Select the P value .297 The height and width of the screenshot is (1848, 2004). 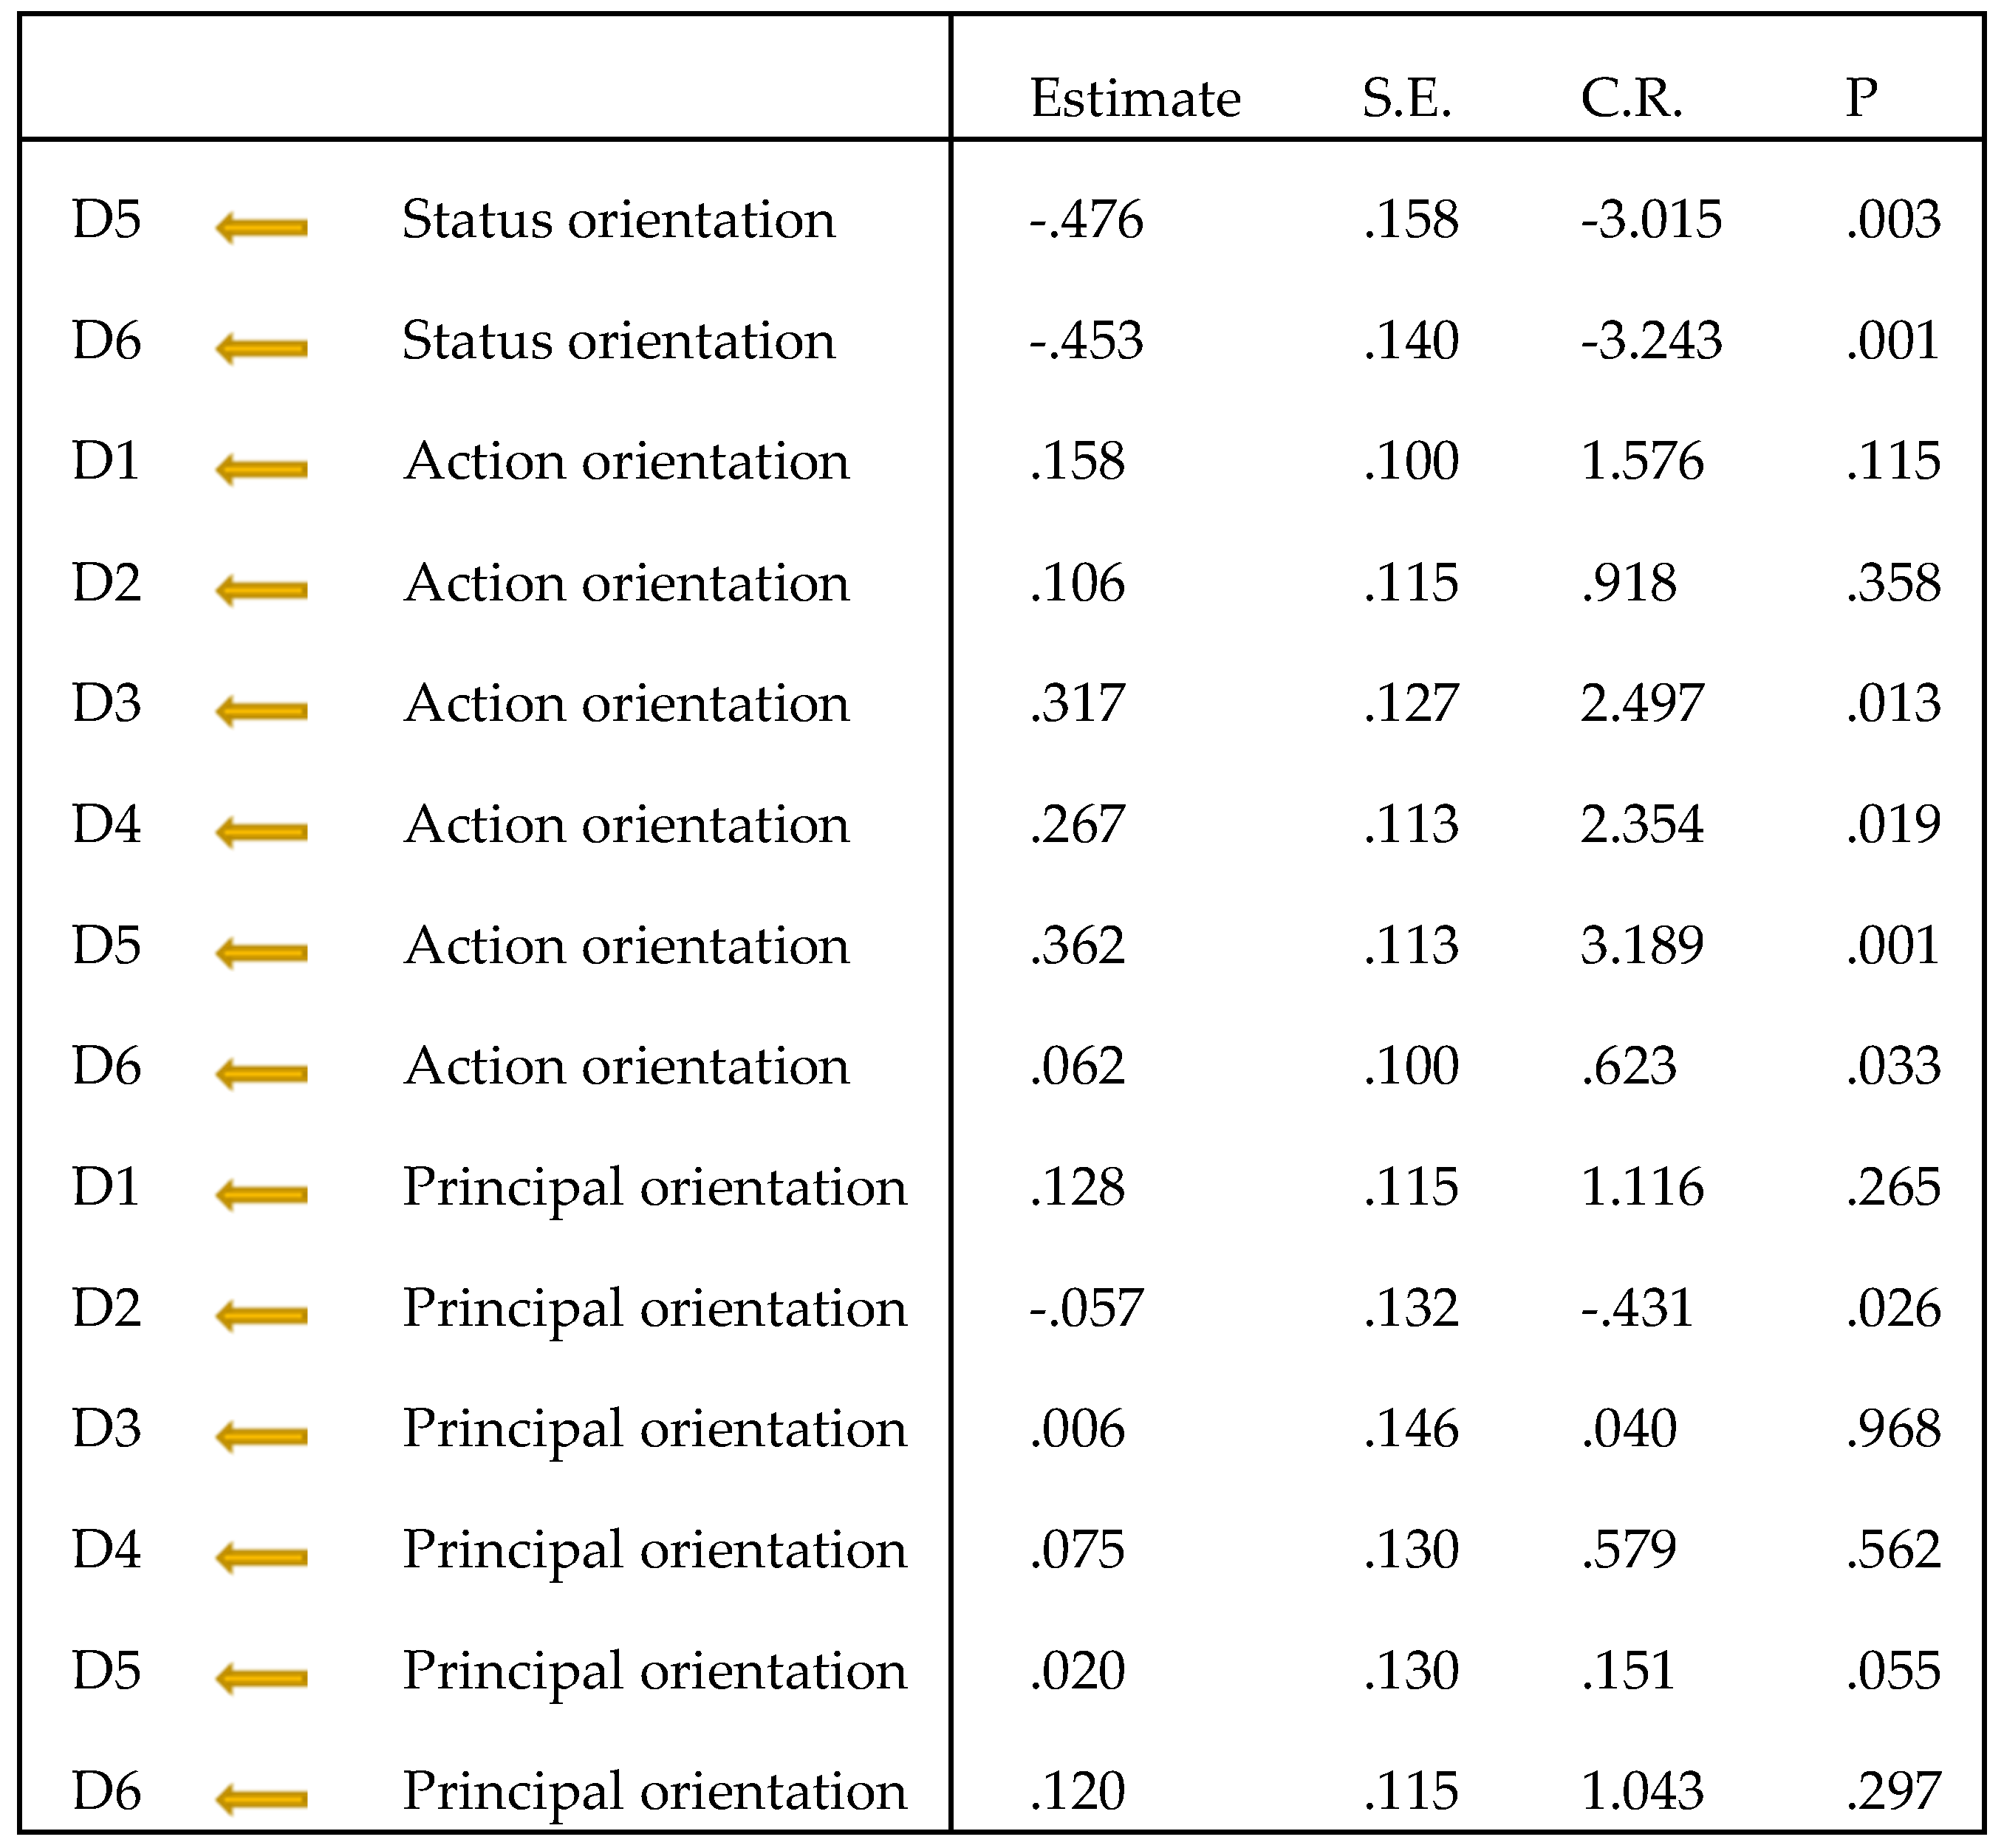tap(1893, 1791)
